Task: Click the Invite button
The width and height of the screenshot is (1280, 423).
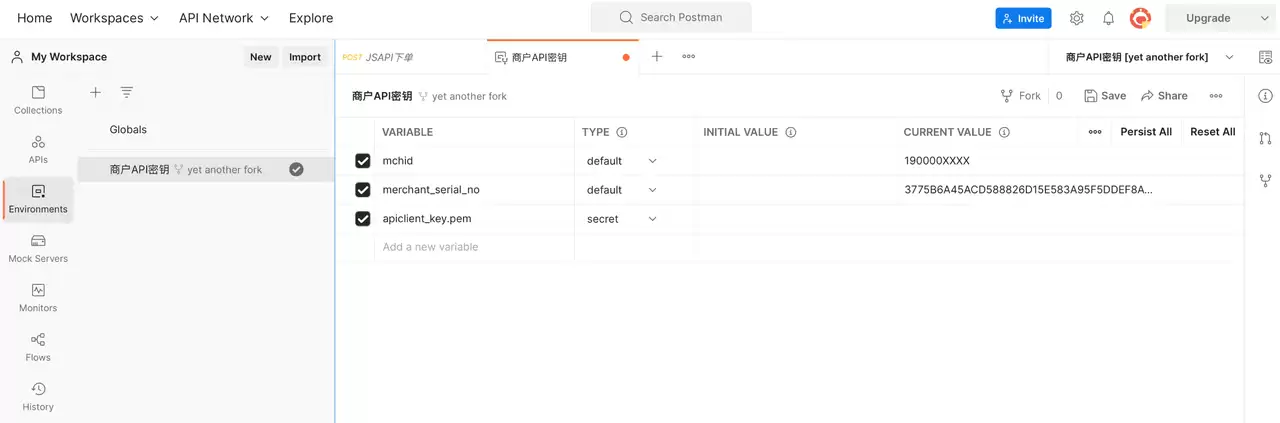Action: coord(1023,18)
